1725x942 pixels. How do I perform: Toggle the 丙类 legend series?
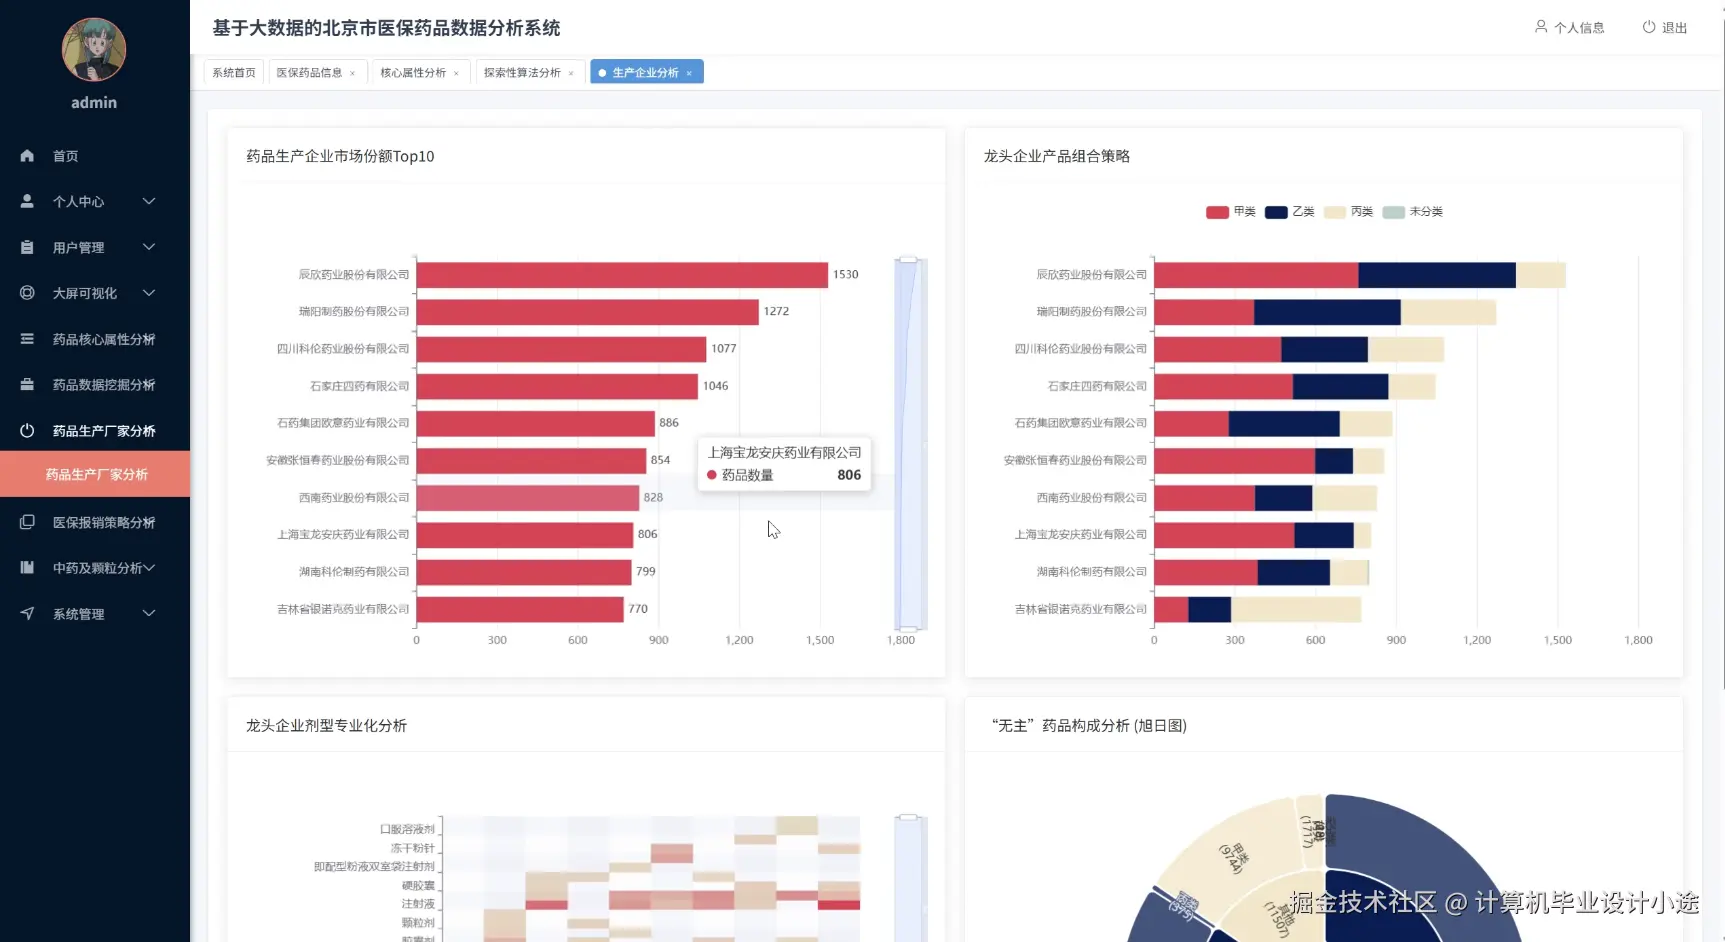tap(1348, 211)
